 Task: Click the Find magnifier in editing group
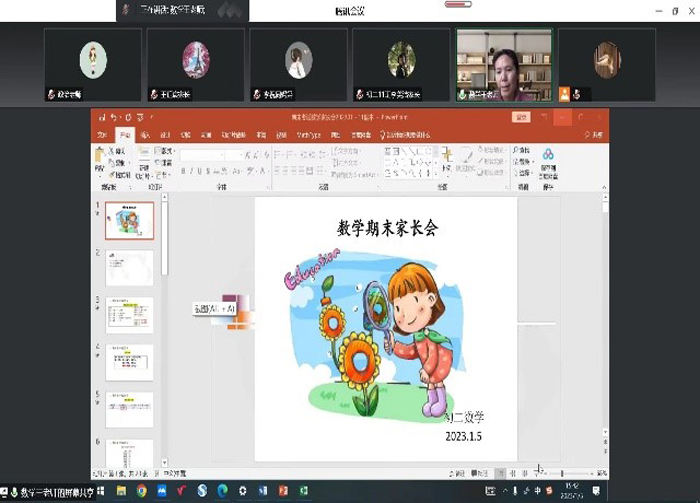[x=521, y=150]
